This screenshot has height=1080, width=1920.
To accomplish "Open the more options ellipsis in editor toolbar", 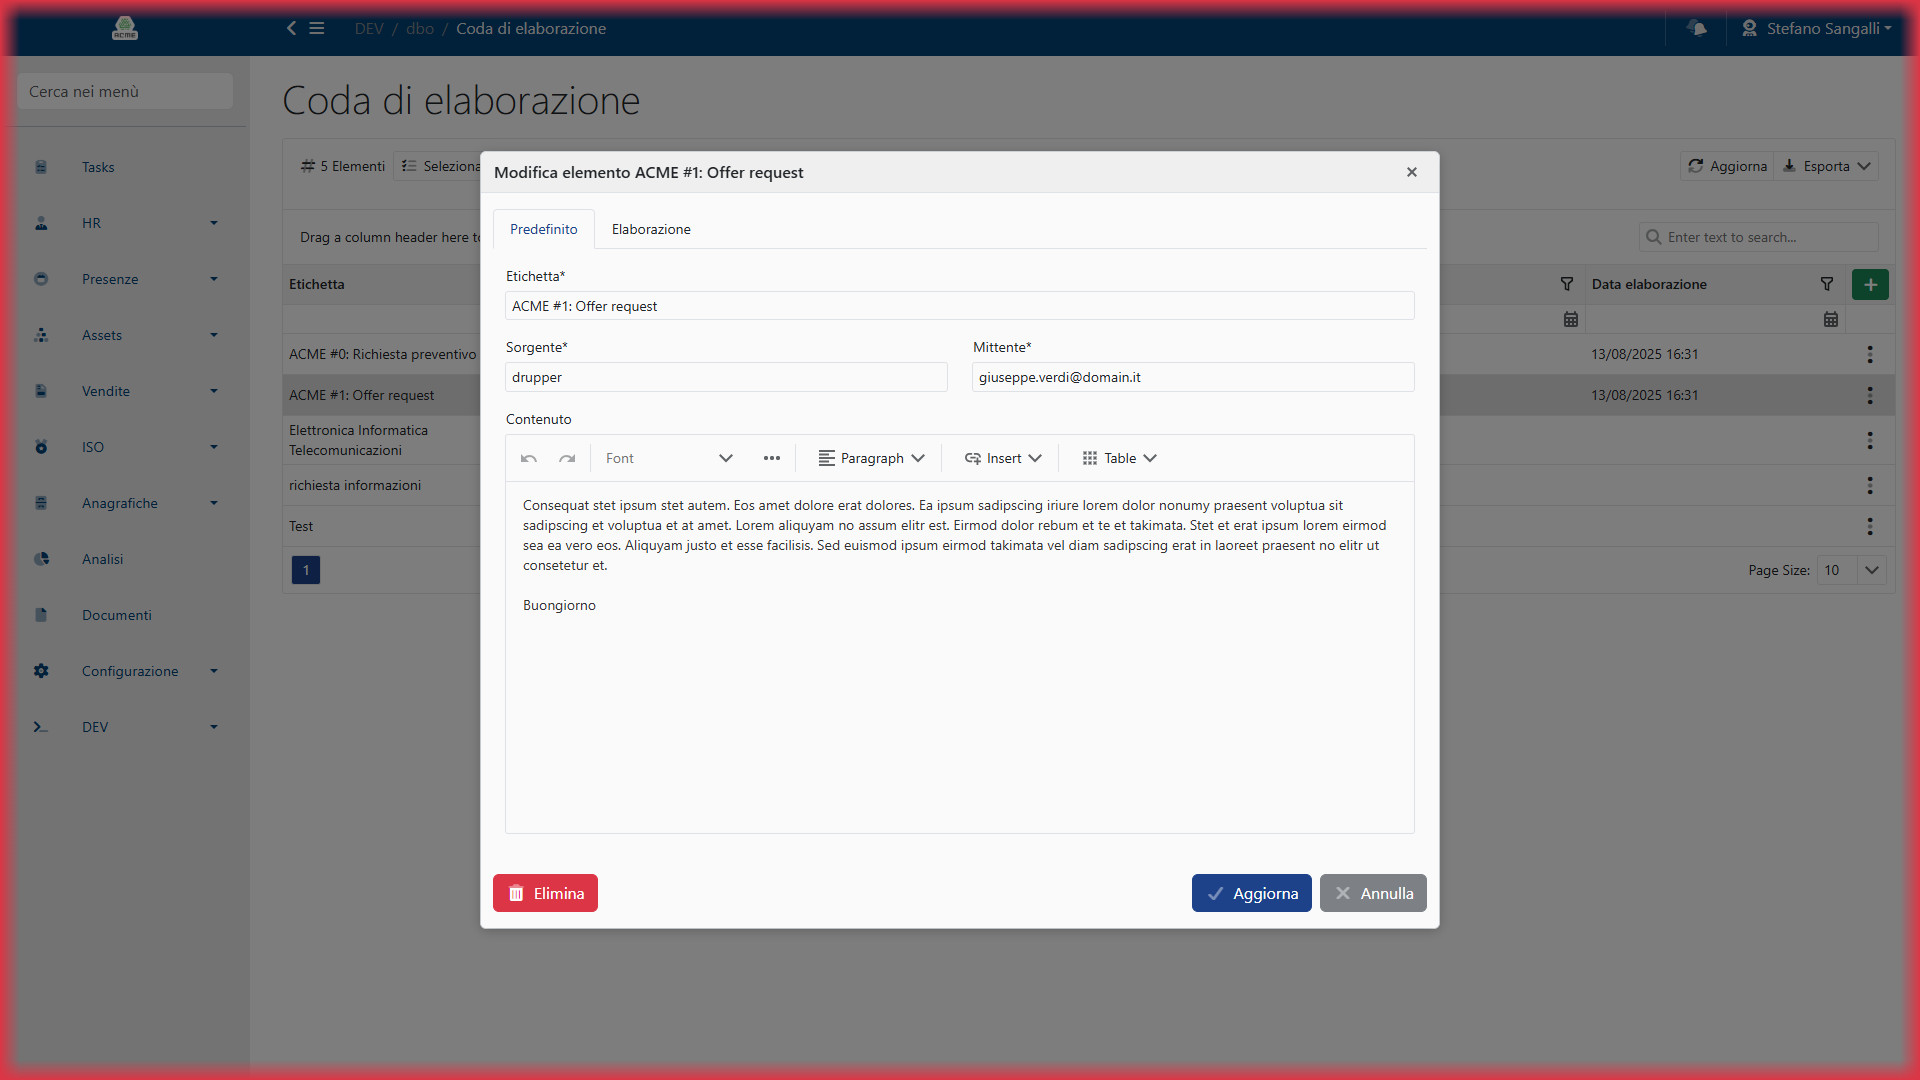I will (x=771, y=458).
